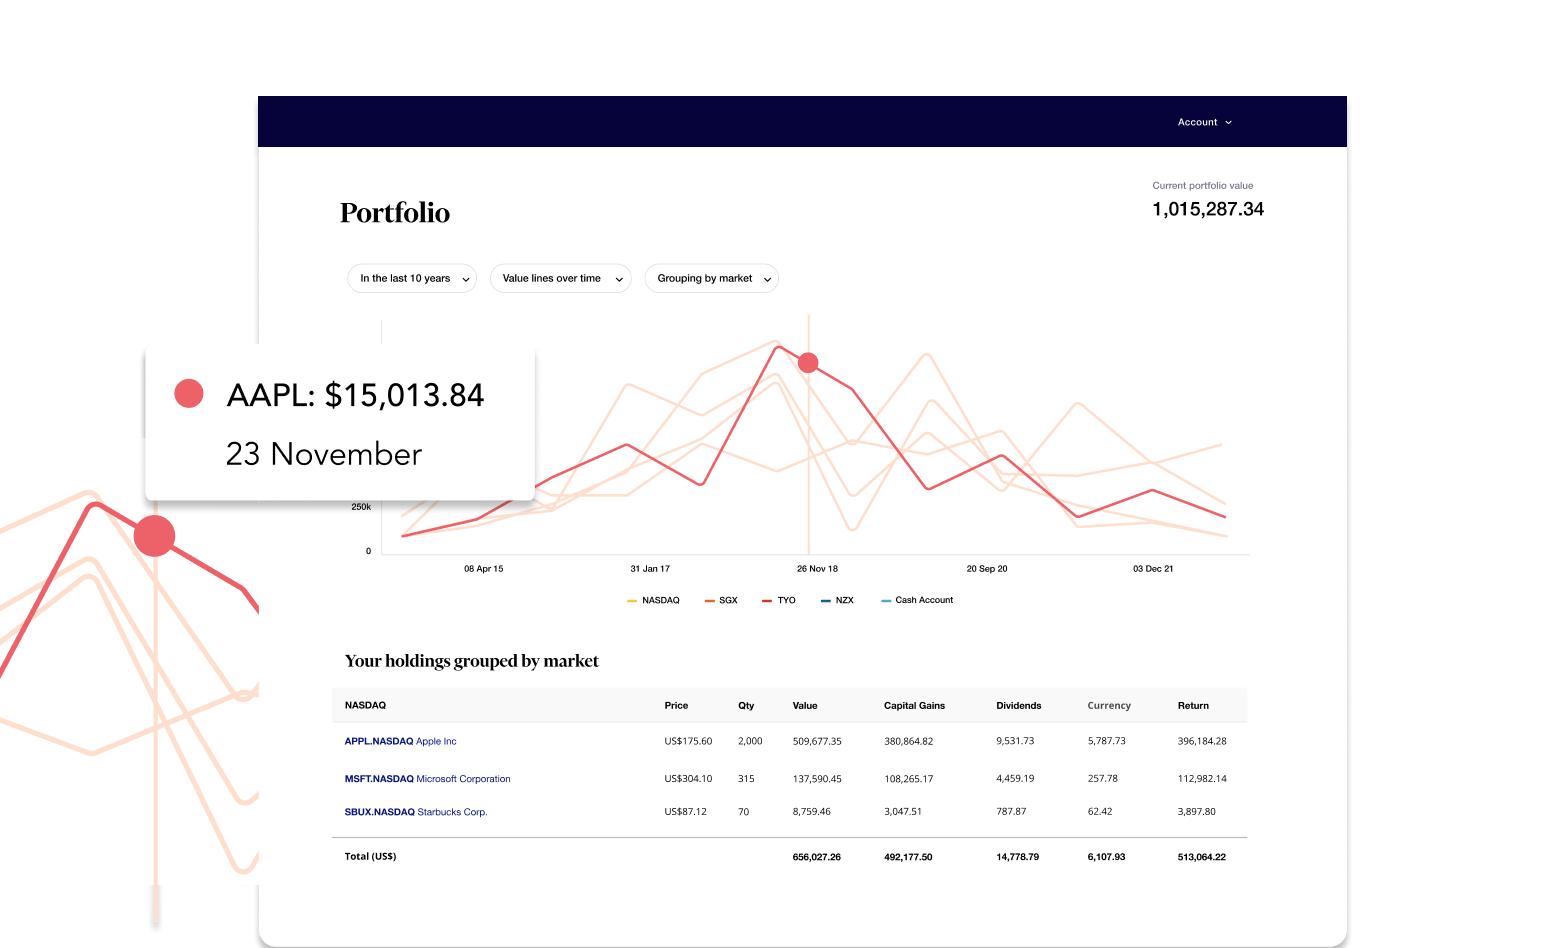This screenshot has height=948, width=1542.
Task: Click the portfolio value 1,015,287.34
Action: [1208, 209]
